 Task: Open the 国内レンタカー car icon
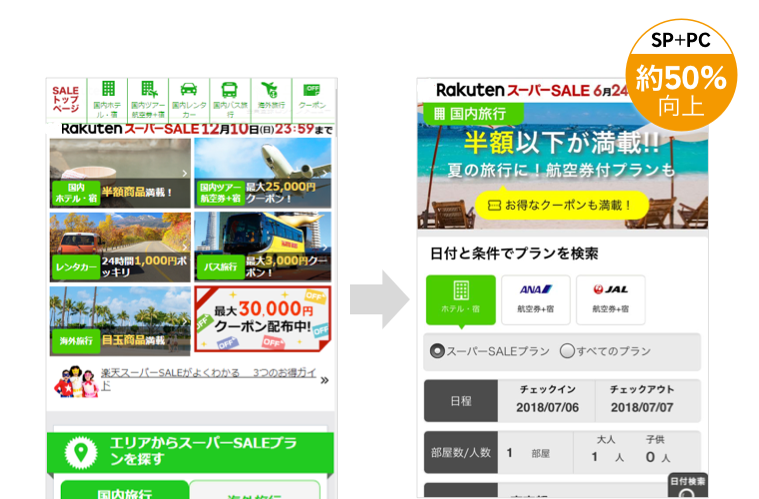click(189, 89)
